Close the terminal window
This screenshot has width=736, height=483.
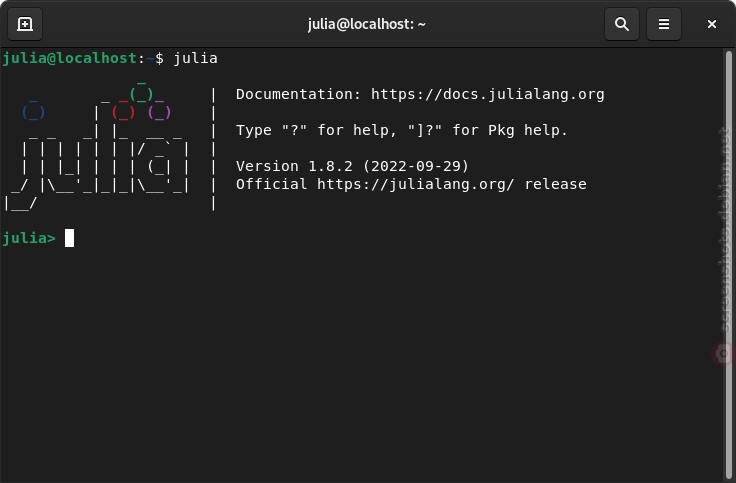[x=712, y=24]
